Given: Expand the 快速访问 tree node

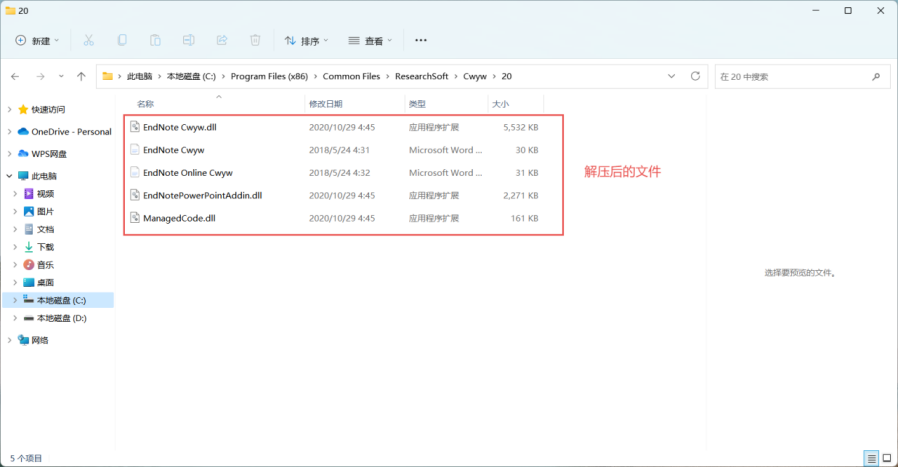Looking at the screenshot, I should 9,109.
